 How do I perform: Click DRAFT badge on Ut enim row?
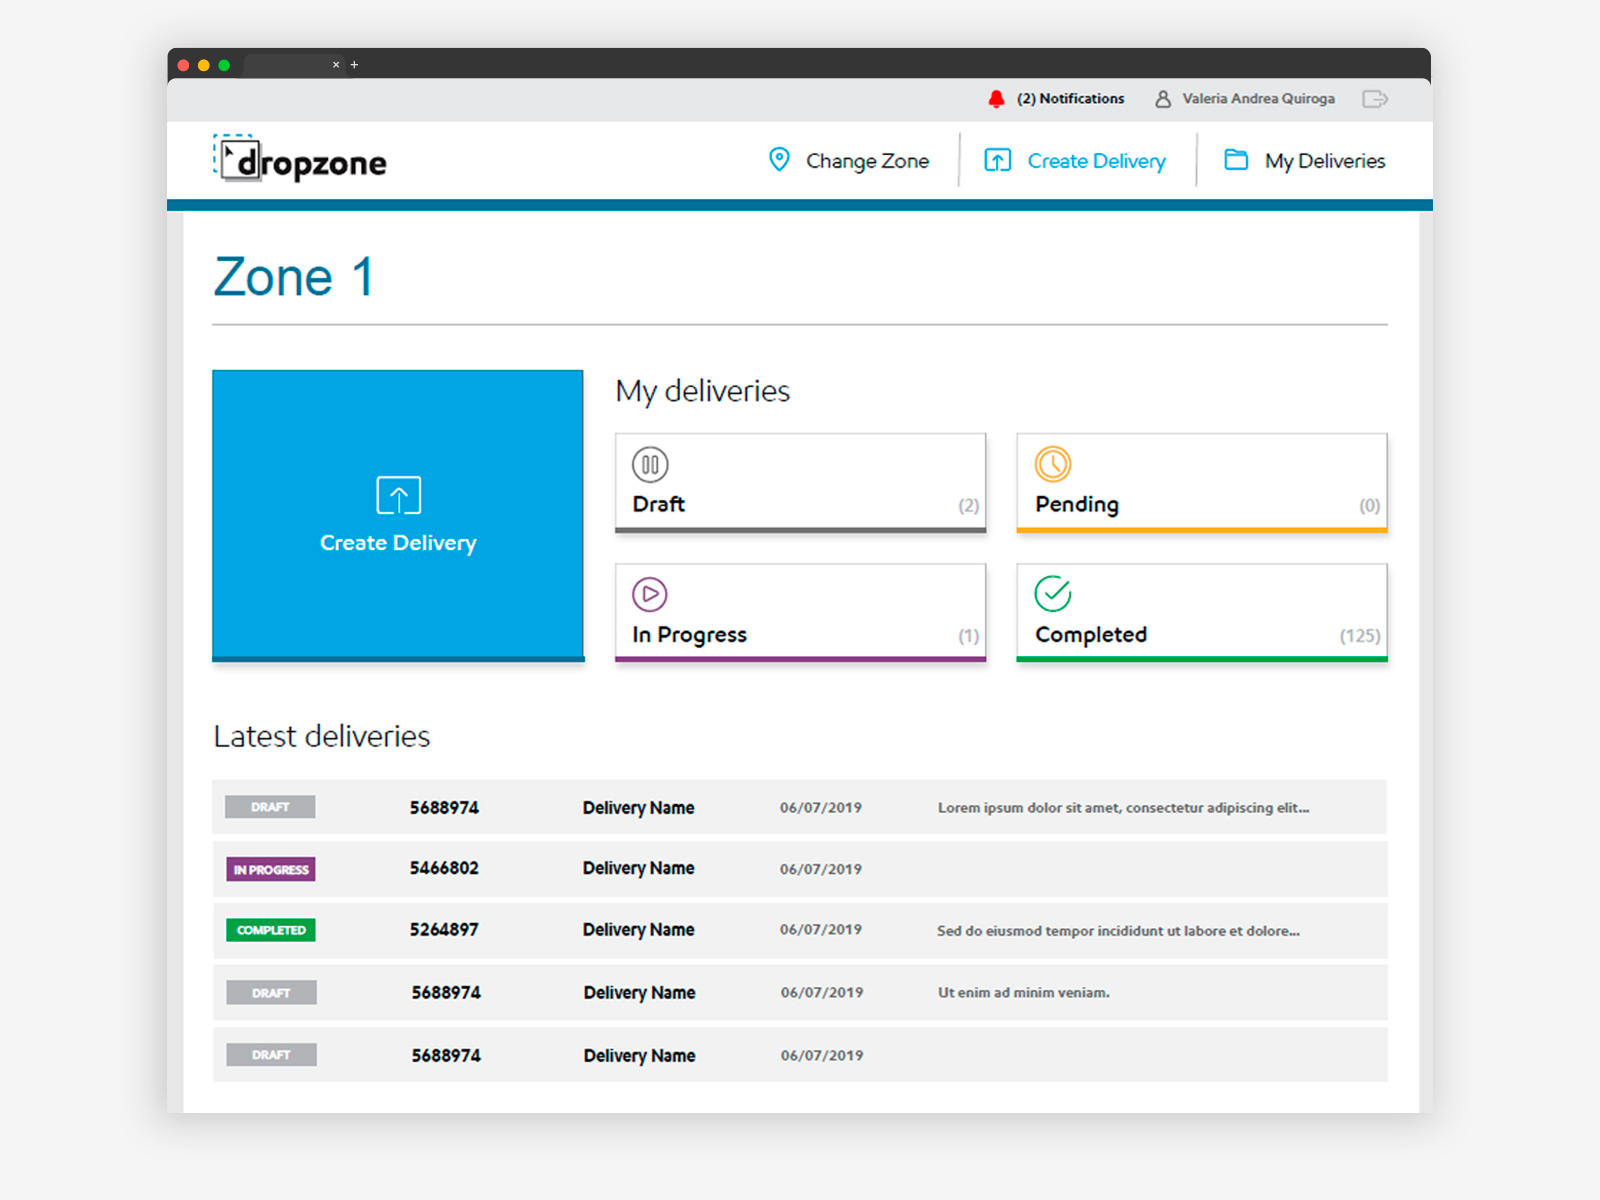(271, 993)
